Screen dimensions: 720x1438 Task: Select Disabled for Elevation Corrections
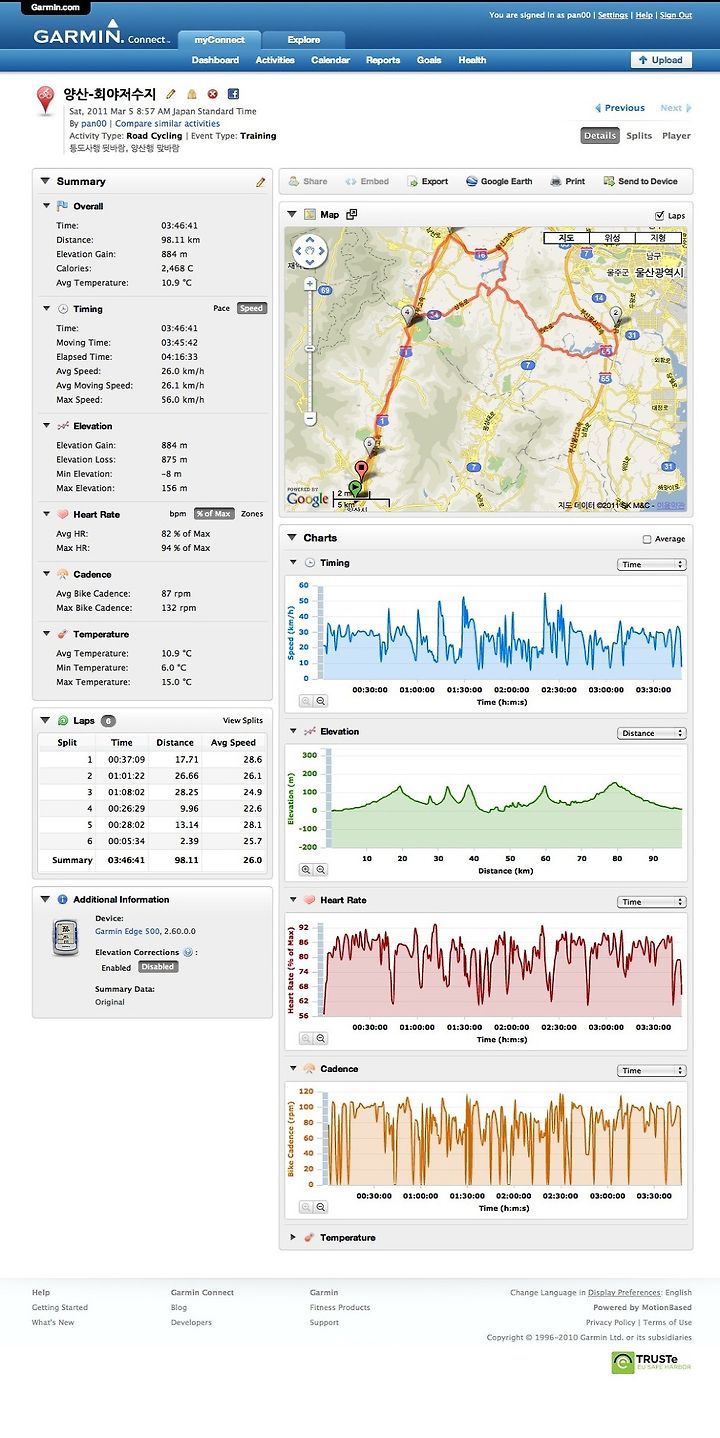pos(157,967)
